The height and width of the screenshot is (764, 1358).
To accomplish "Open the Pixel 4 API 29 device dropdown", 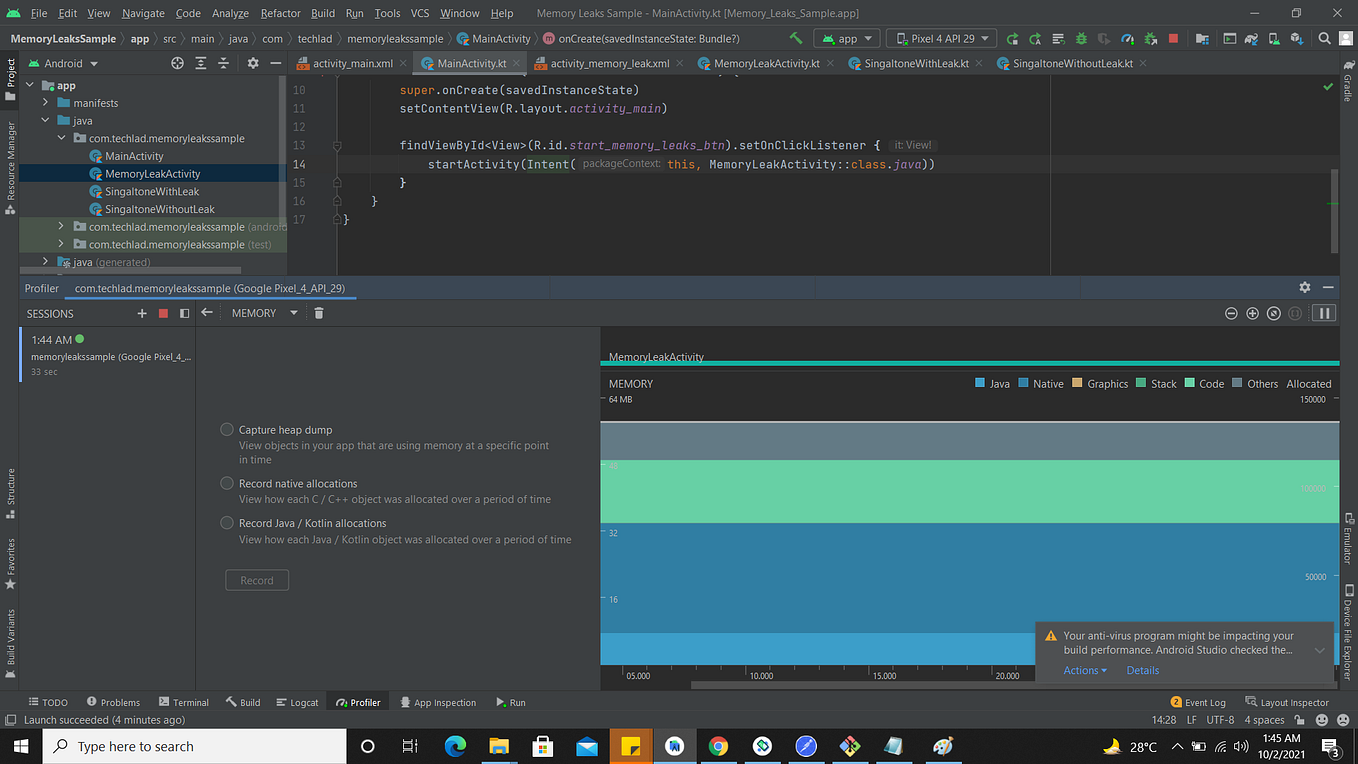I will tap(941, 39).
